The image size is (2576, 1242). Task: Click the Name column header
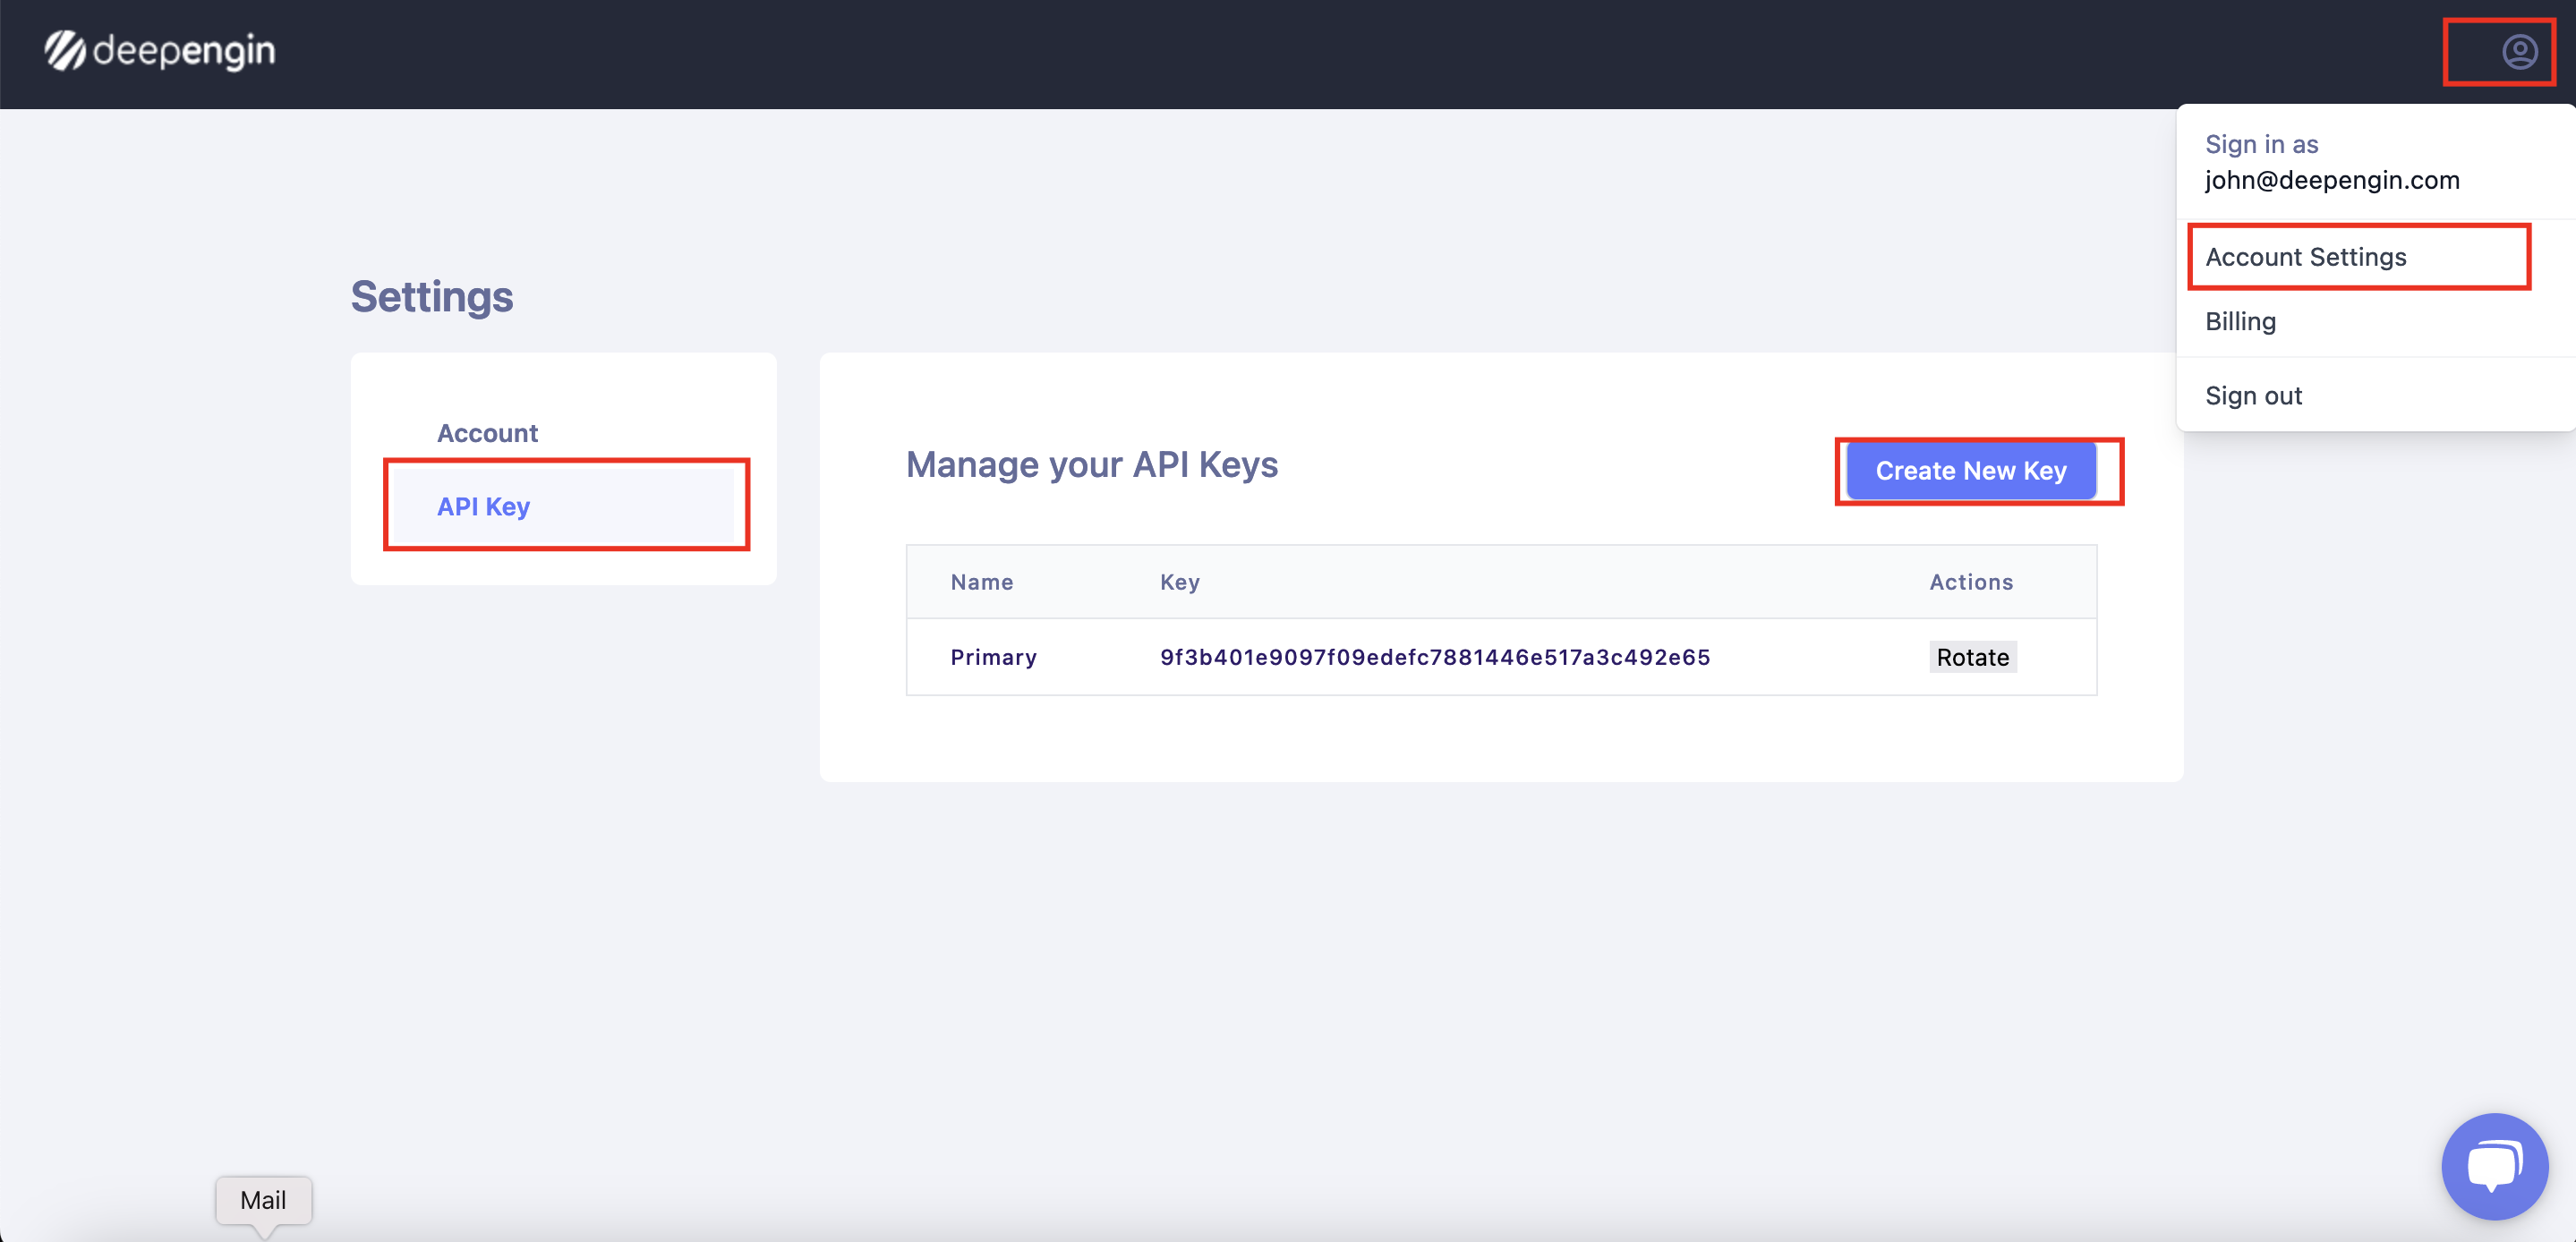coord(981,582)
